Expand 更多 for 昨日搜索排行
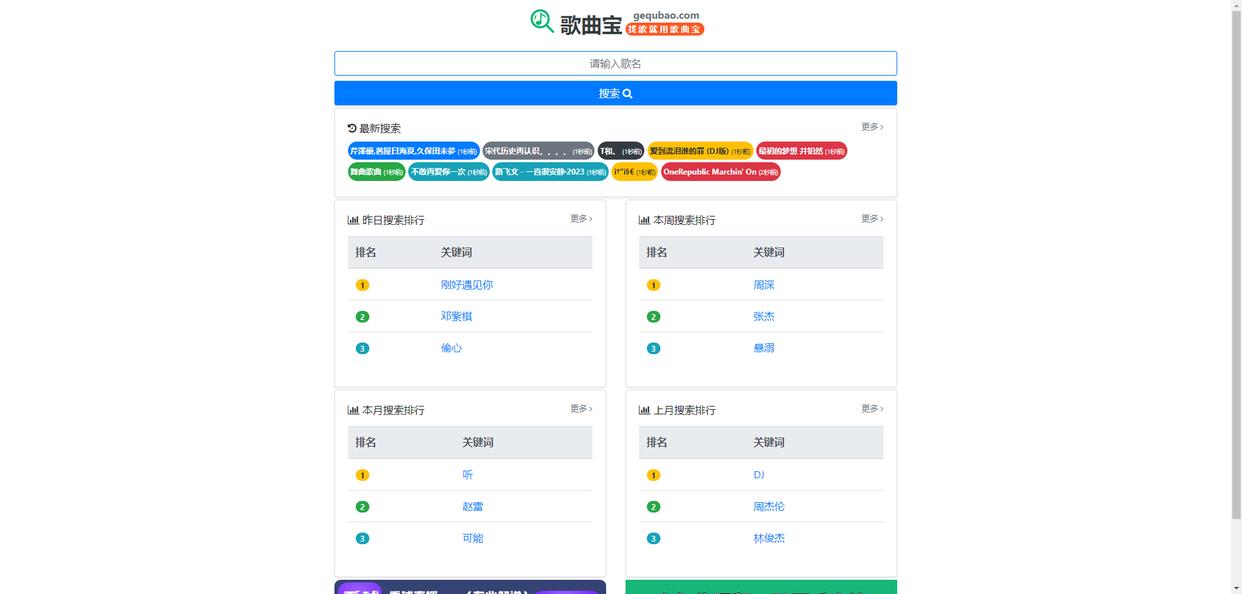 [x=580, y=219]
